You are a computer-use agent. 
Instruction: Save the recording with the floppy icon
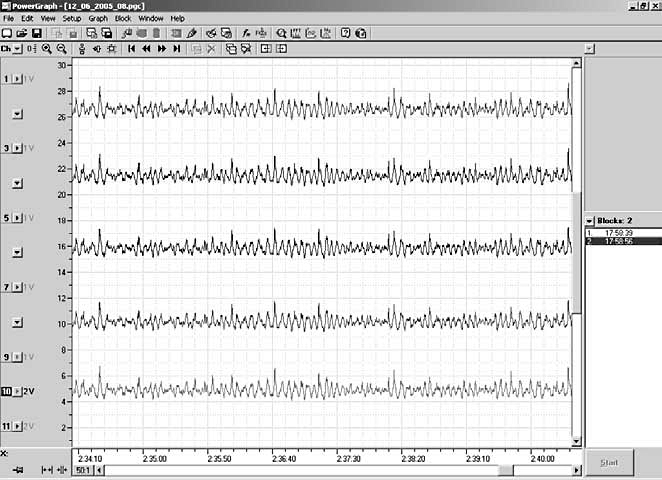pyautogui.click(x=37, y=33)
